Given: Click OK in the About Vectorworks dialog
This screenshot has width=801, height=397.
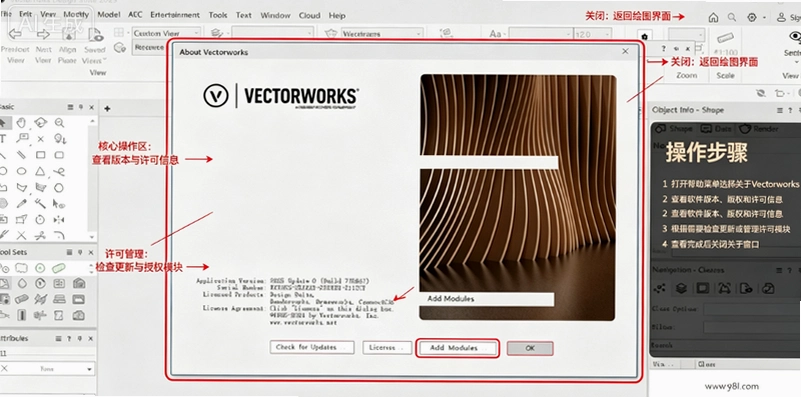Looking at the screenshot, I should [x=530, y=348].
